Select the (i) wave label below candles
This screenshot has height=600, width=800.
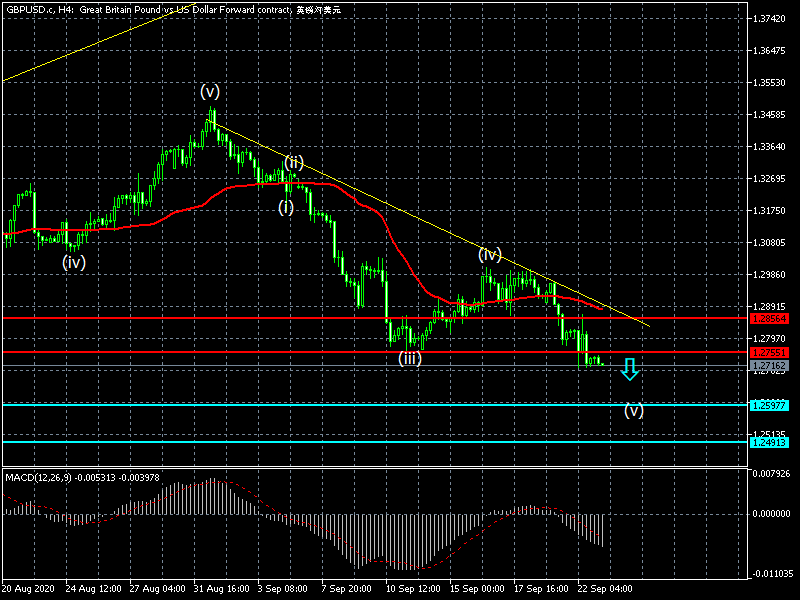[x=286, y=207]
